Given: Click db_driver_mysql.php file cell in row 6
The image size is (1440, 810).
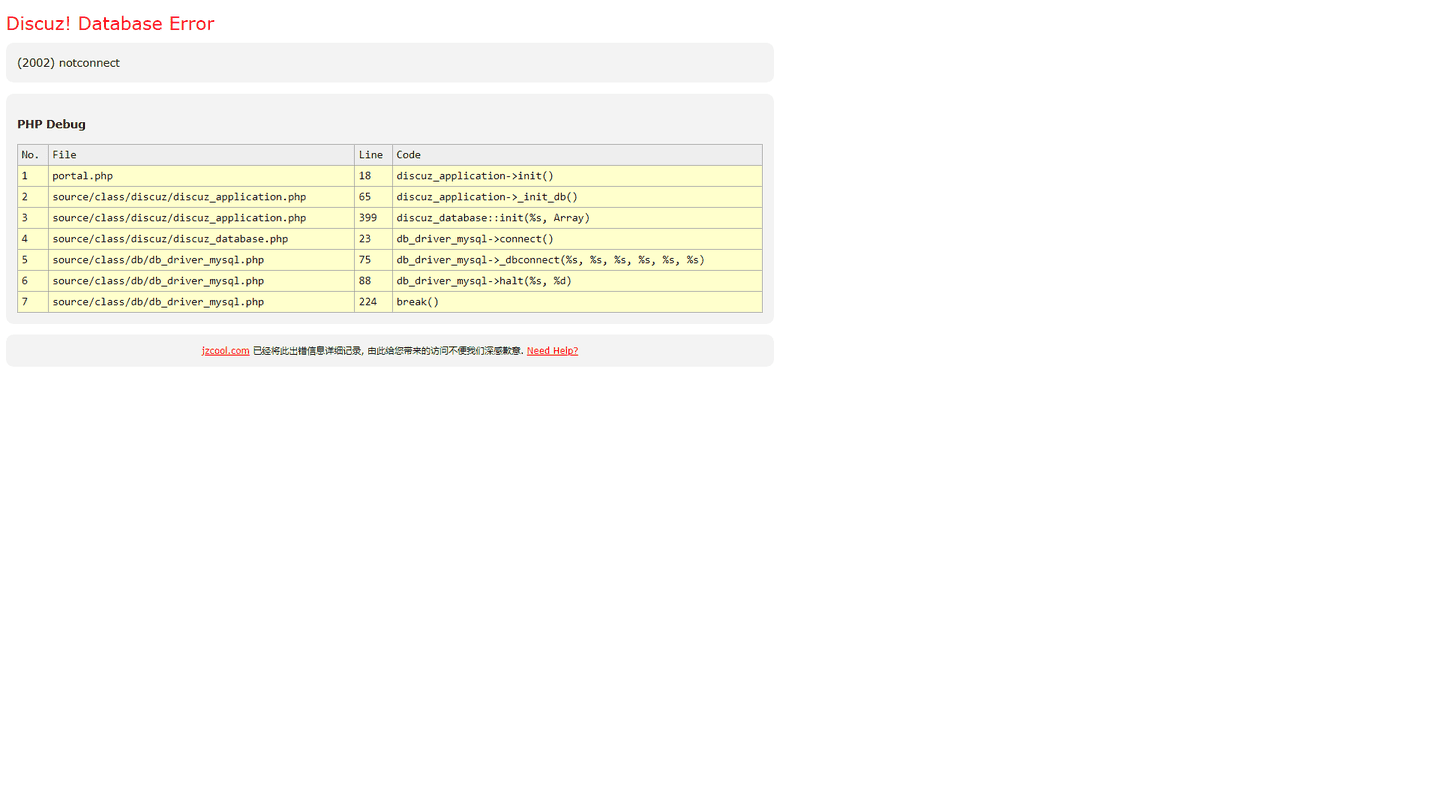Looking at the screenshot, I should (201, 281).
